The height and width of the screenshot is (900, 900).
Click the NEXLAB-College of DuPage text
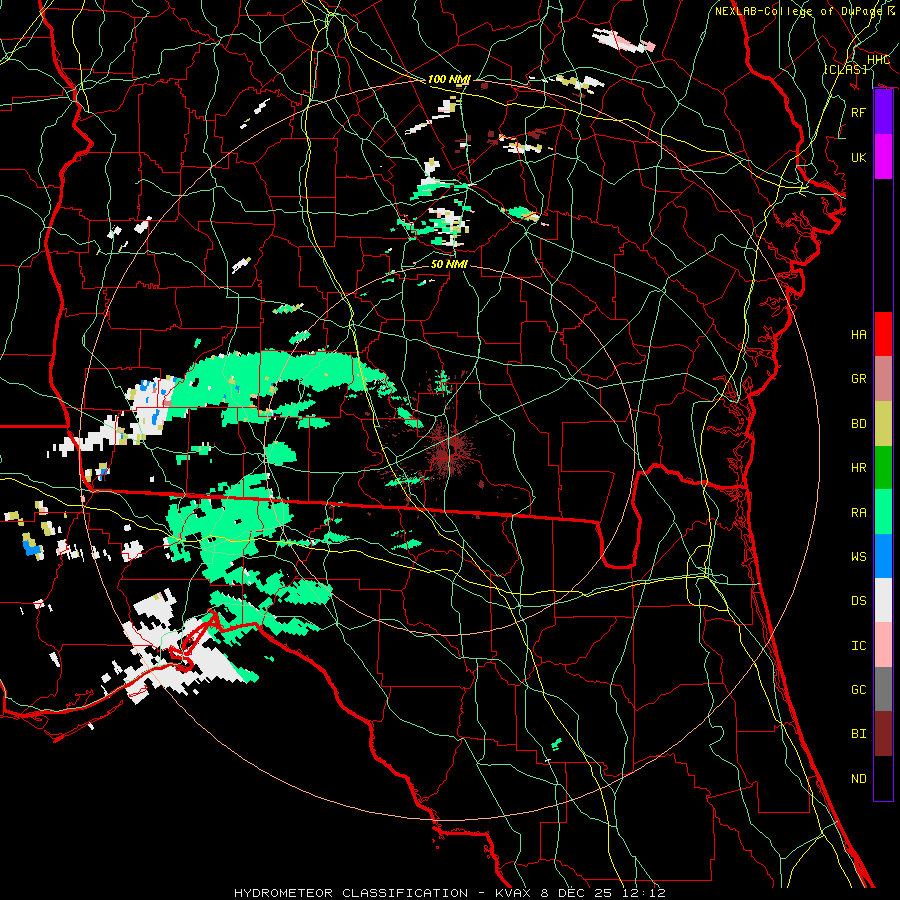[798, 11]
